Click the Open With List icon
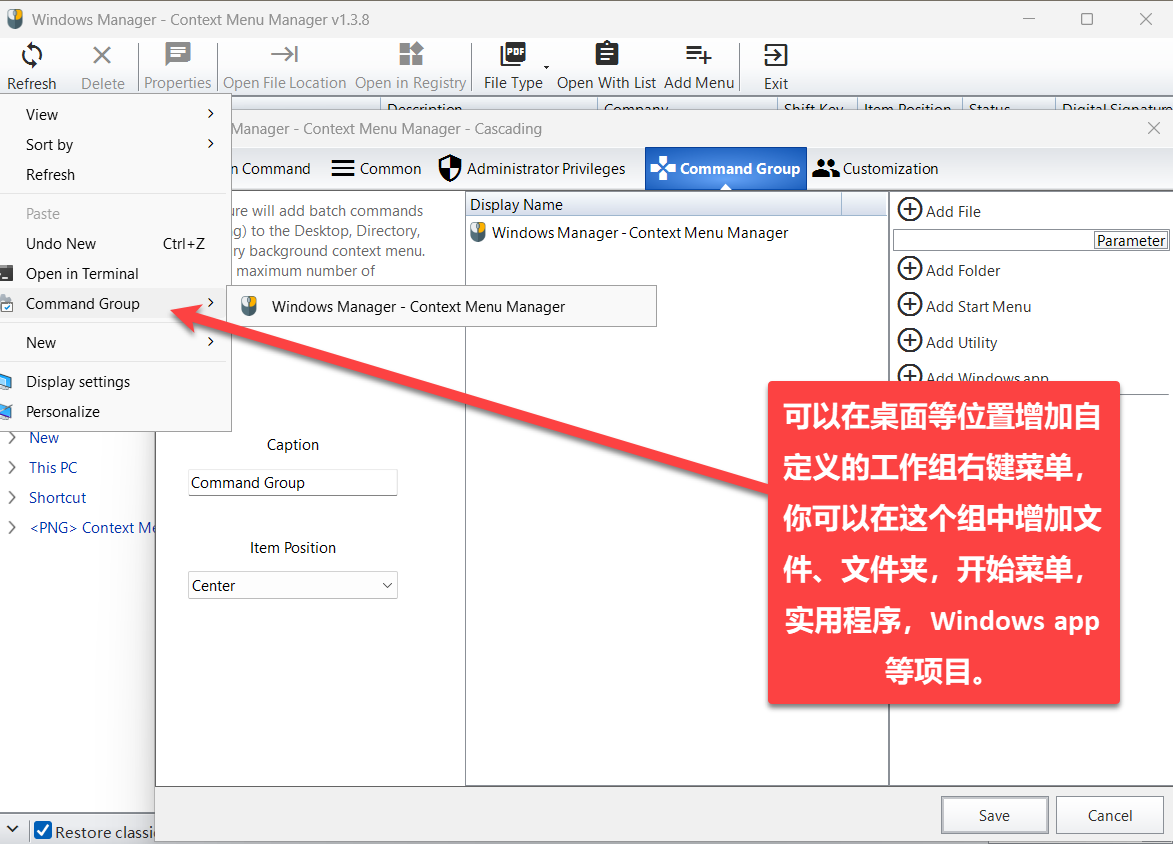 606,55
